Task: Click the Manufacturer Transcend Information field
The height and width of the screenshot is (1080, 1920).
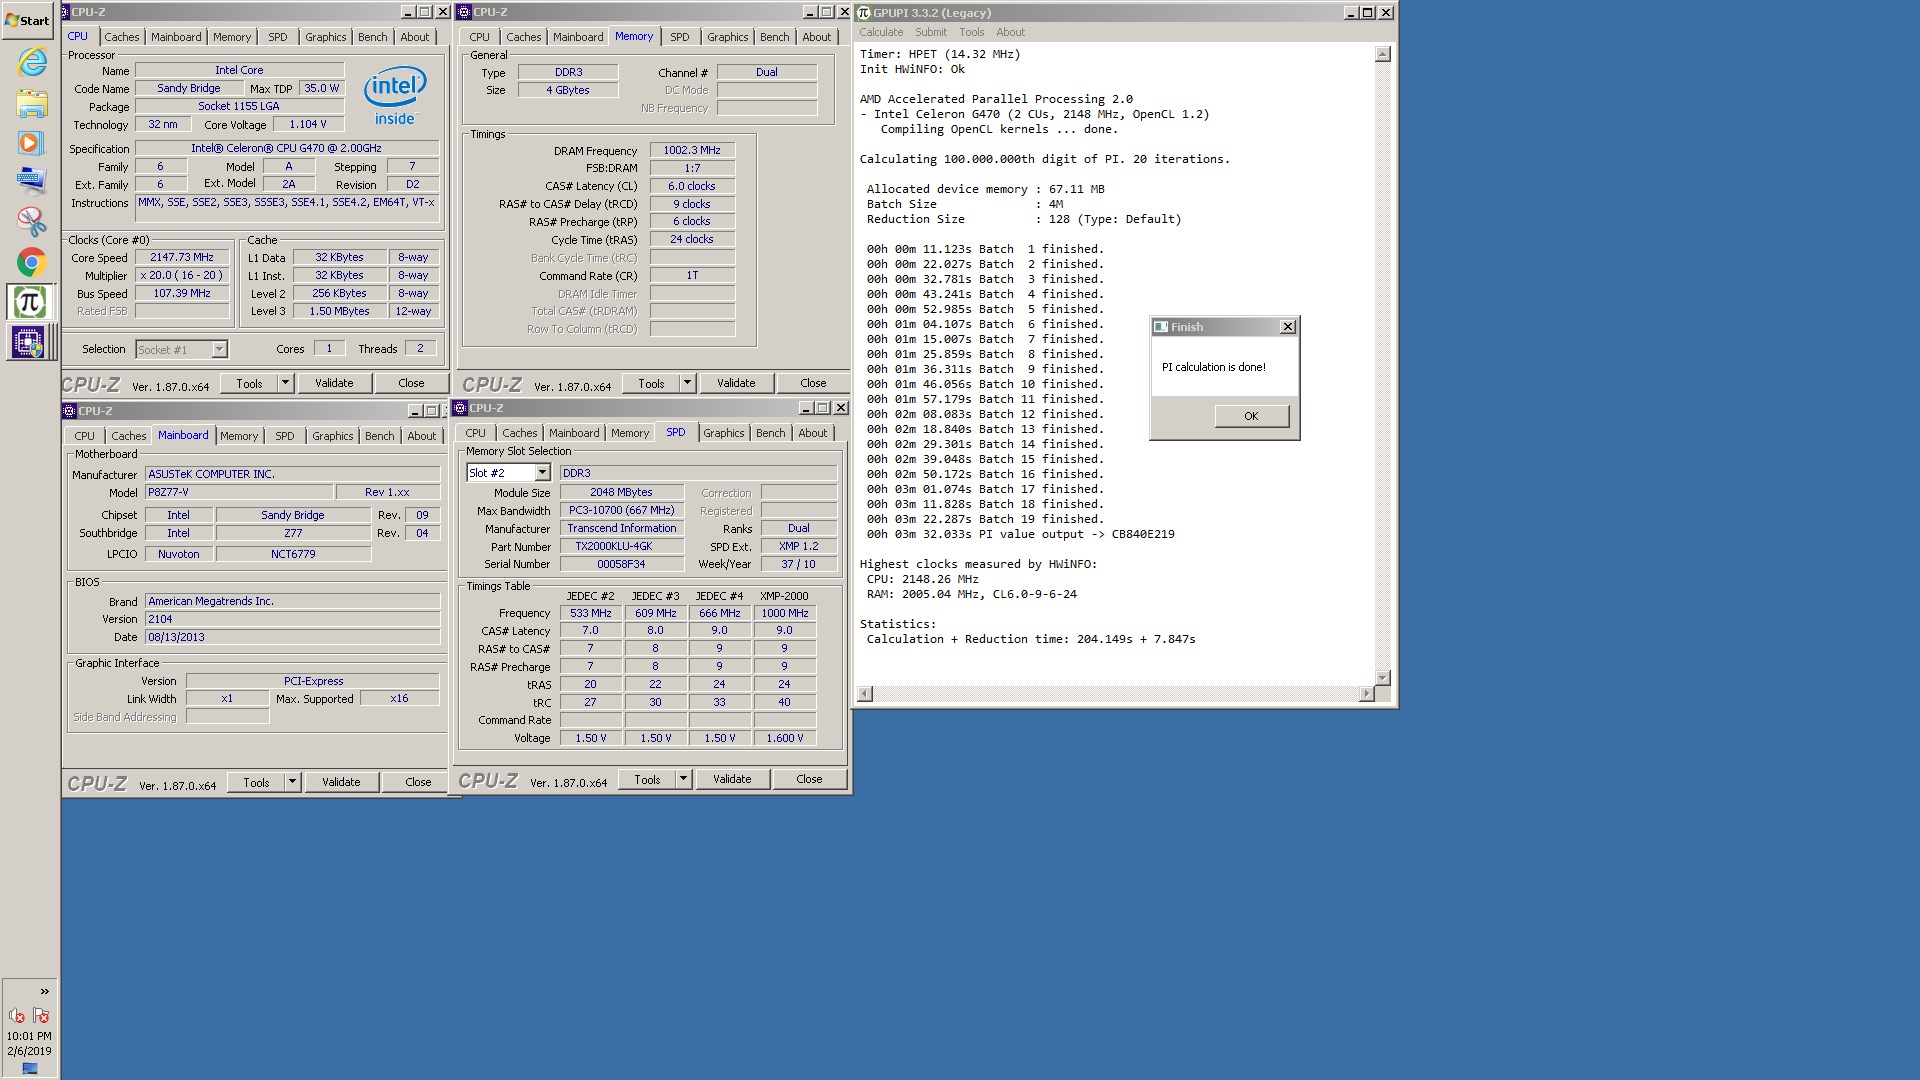Action: (x=621, y=528)
